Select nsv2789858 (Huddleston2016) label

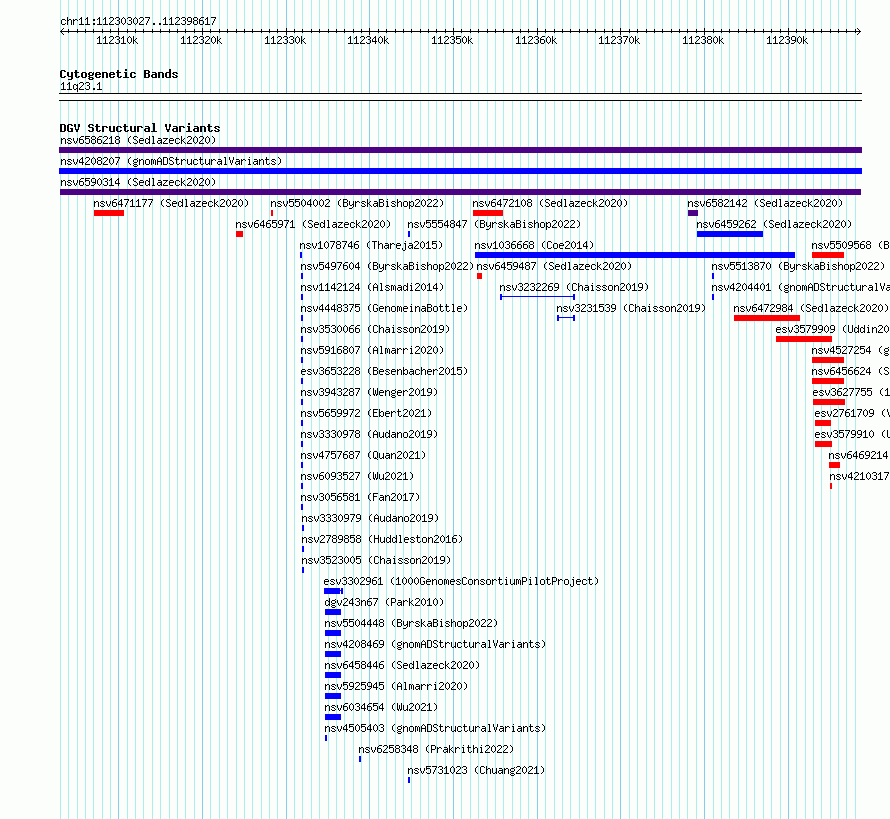382,539
